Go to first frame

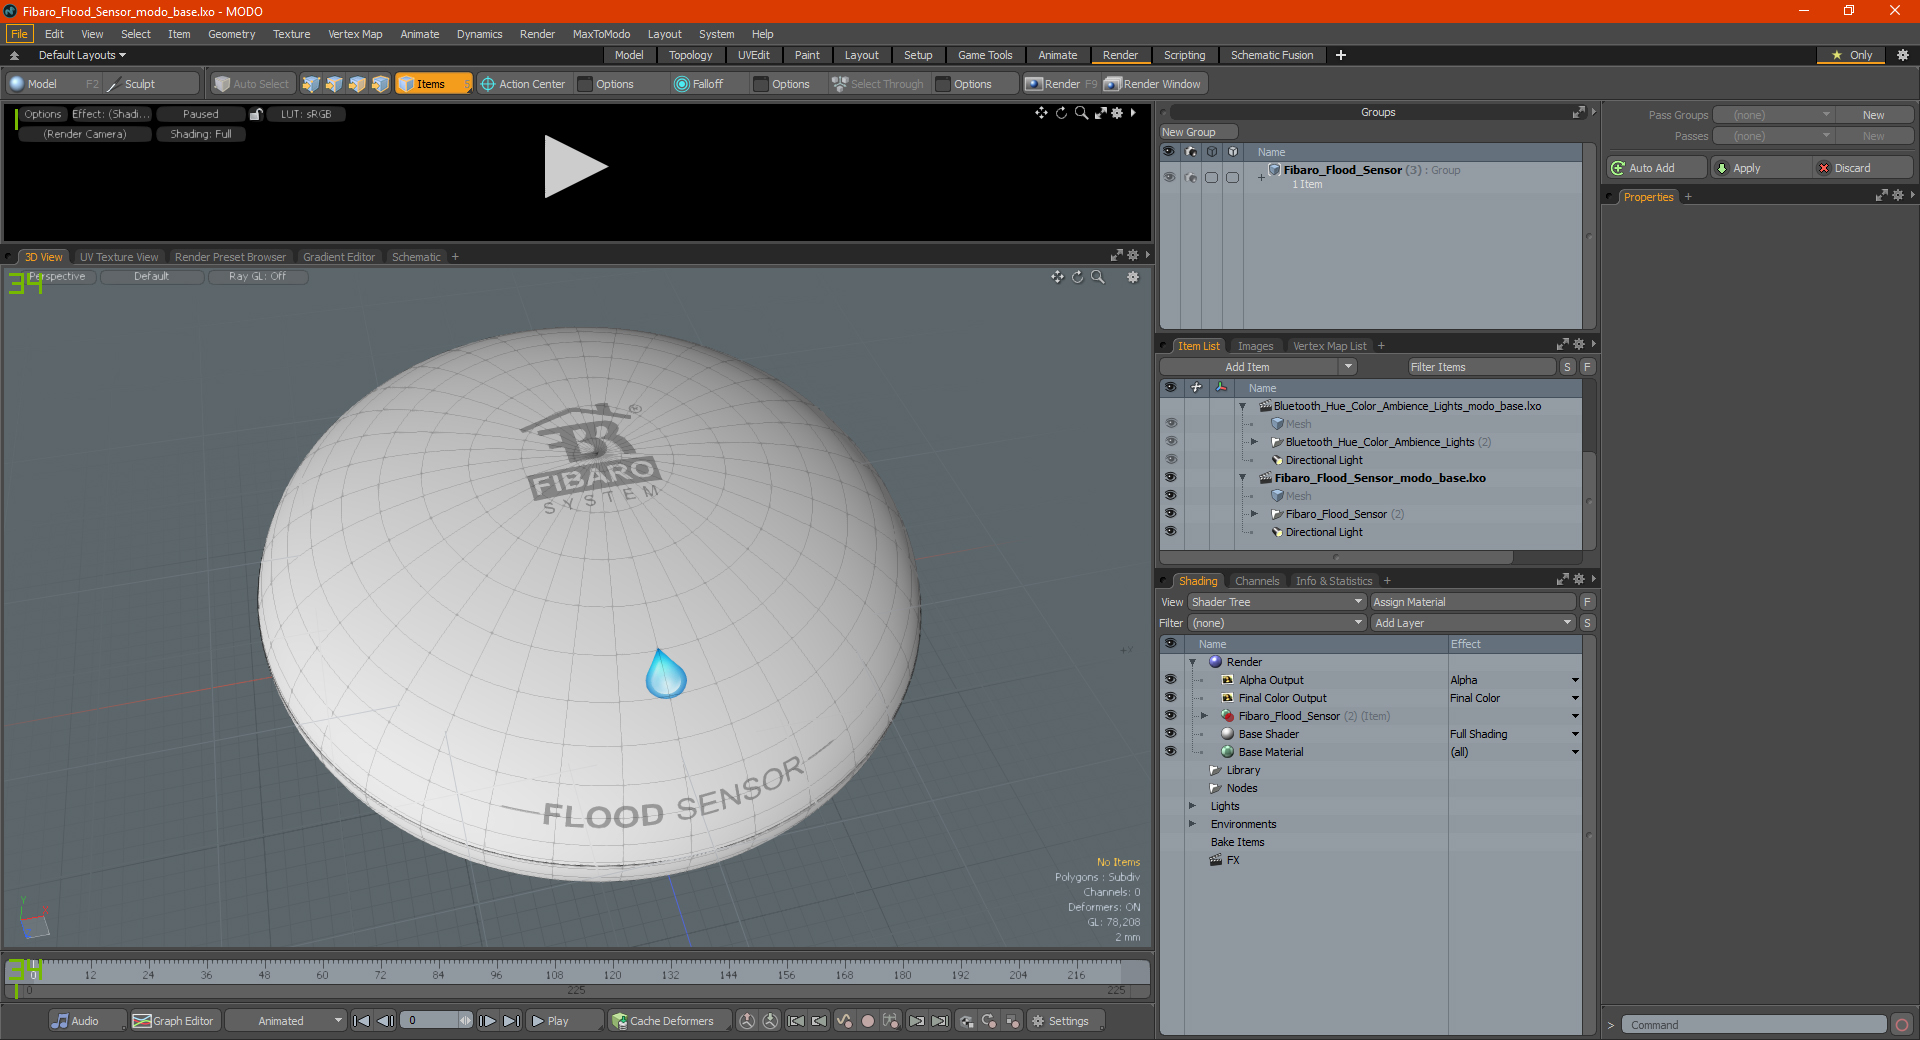[362, 1021]
